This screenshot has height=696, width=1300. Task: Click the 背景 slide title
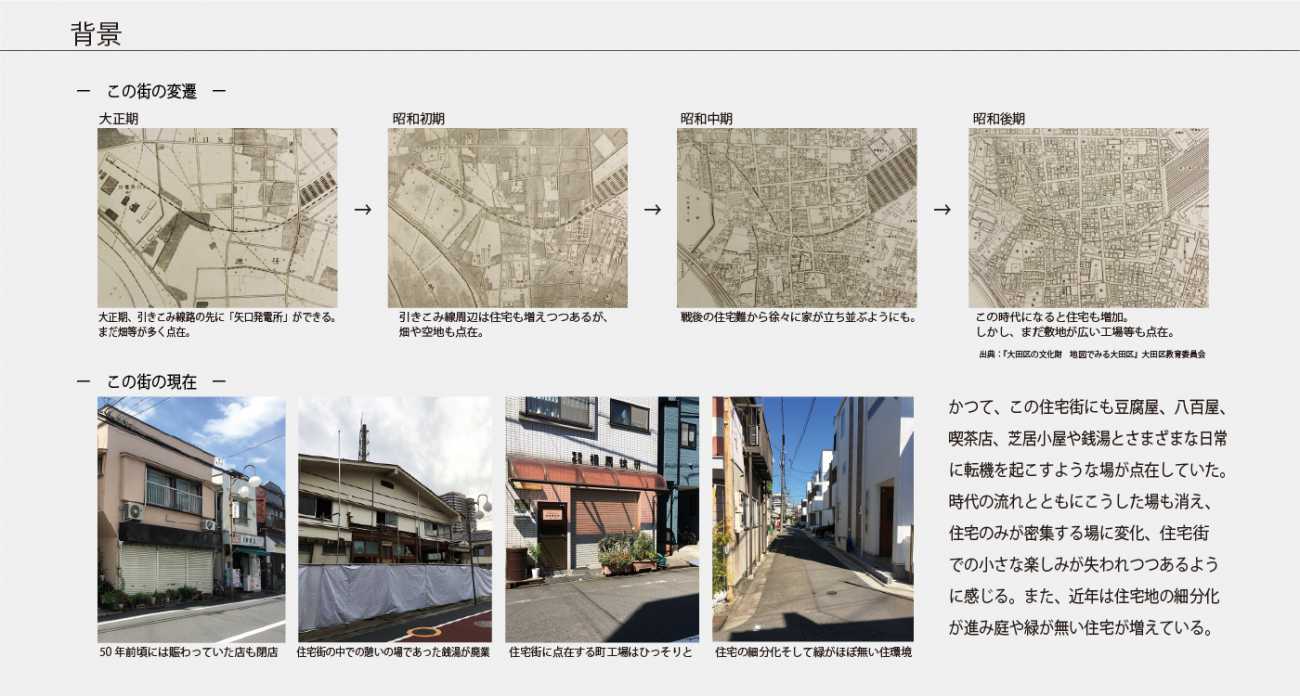tap(96, 34)
